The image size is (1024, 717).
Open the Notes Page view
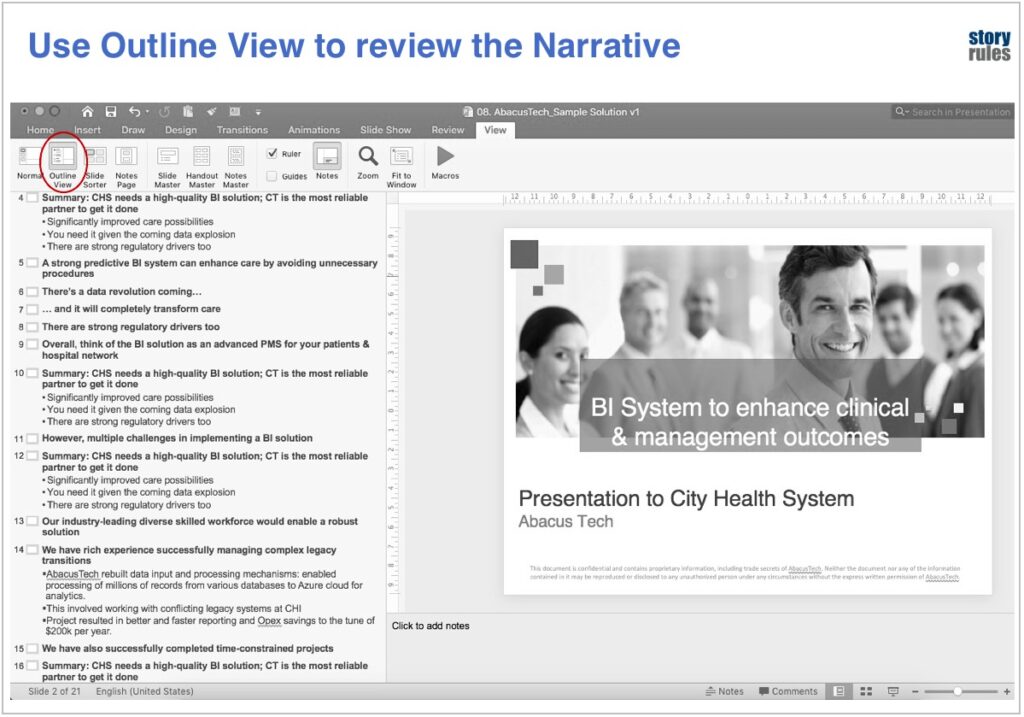[x=126, y=162]
